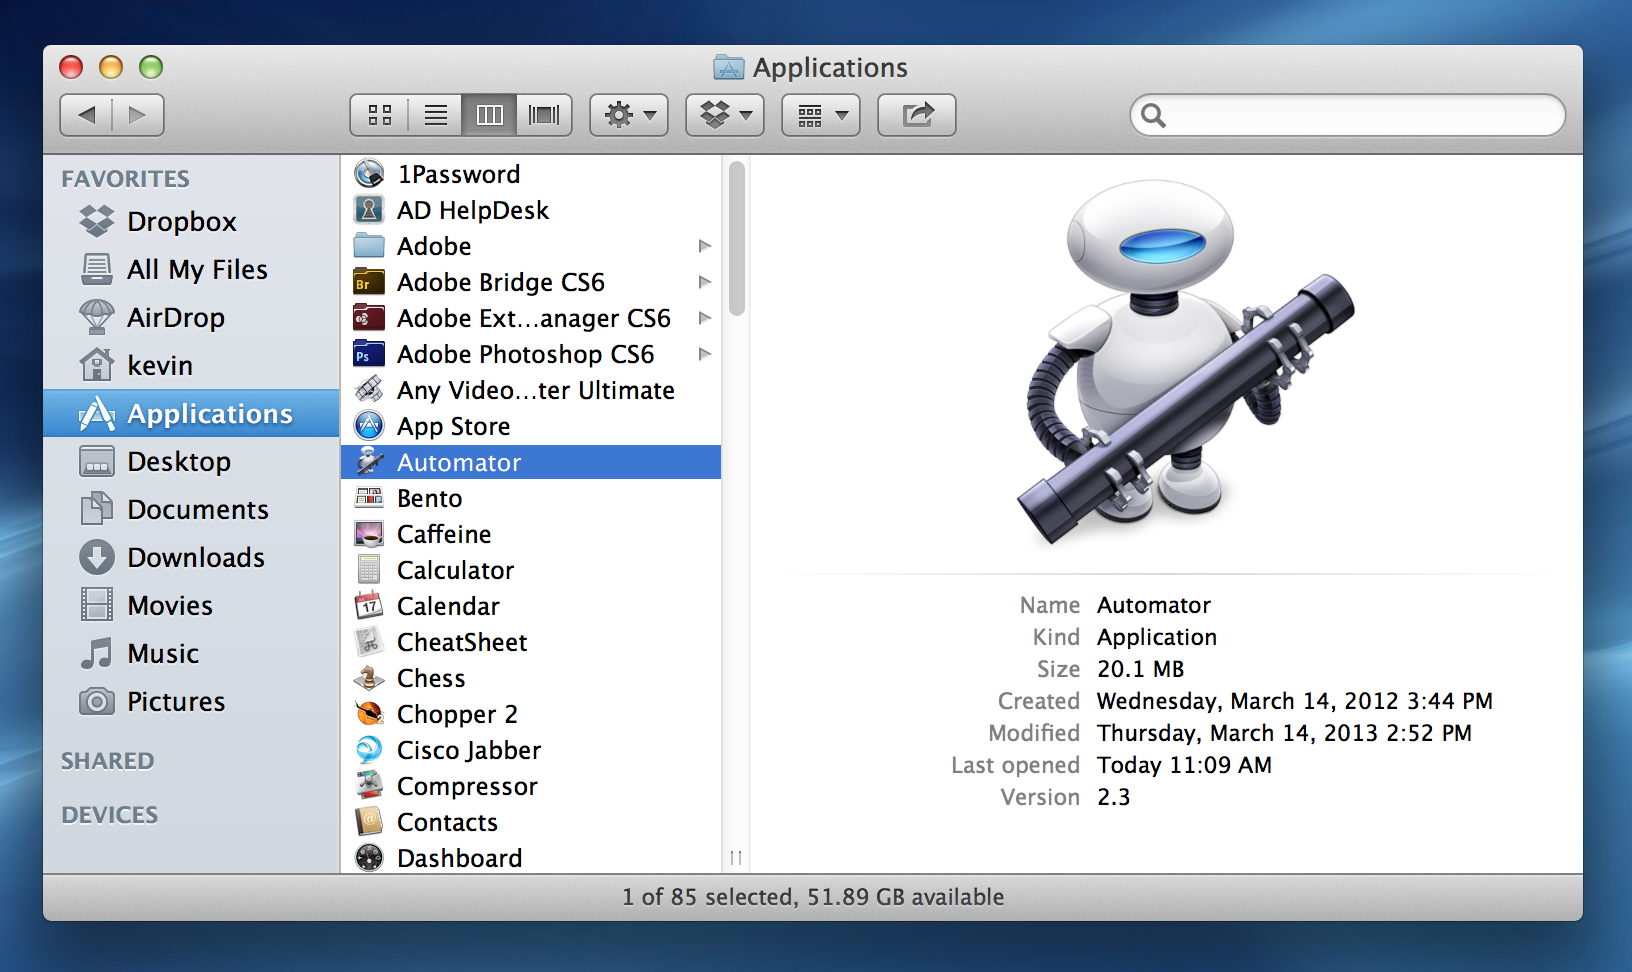Select Adobe Photoshop CS6 icon
This screenshot has height=972, width=1632.
(x=369, y=354)
